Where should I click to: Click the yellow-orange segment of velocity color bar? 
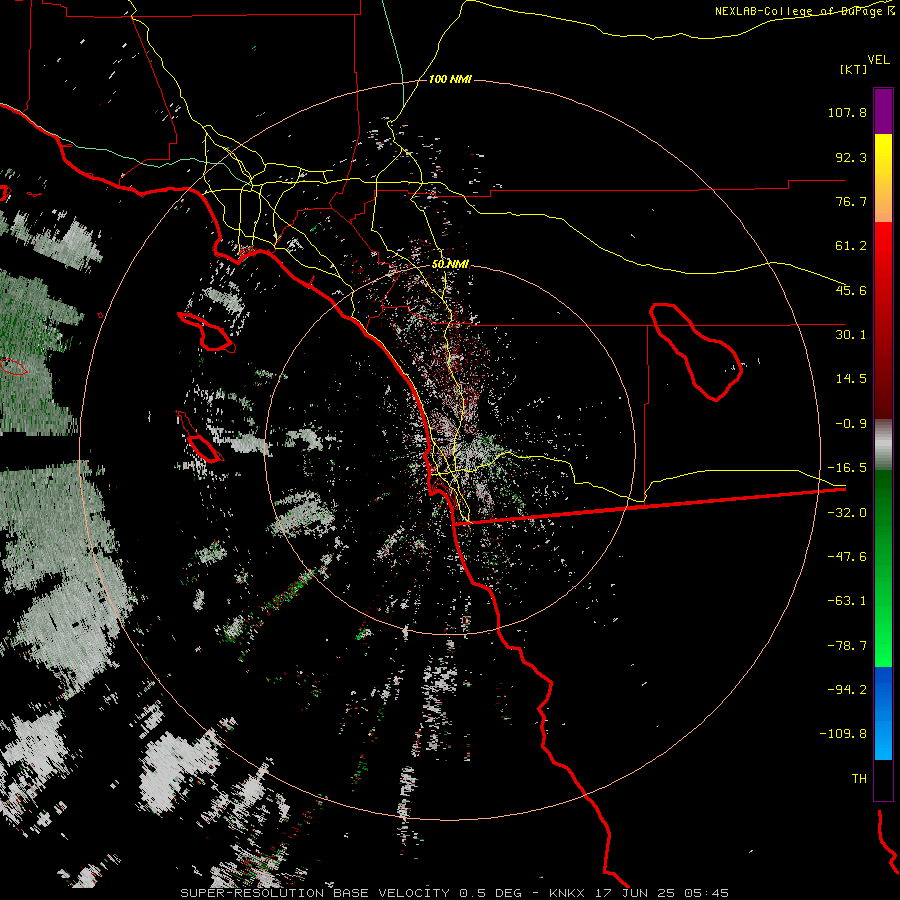click(x=883, y=178)
